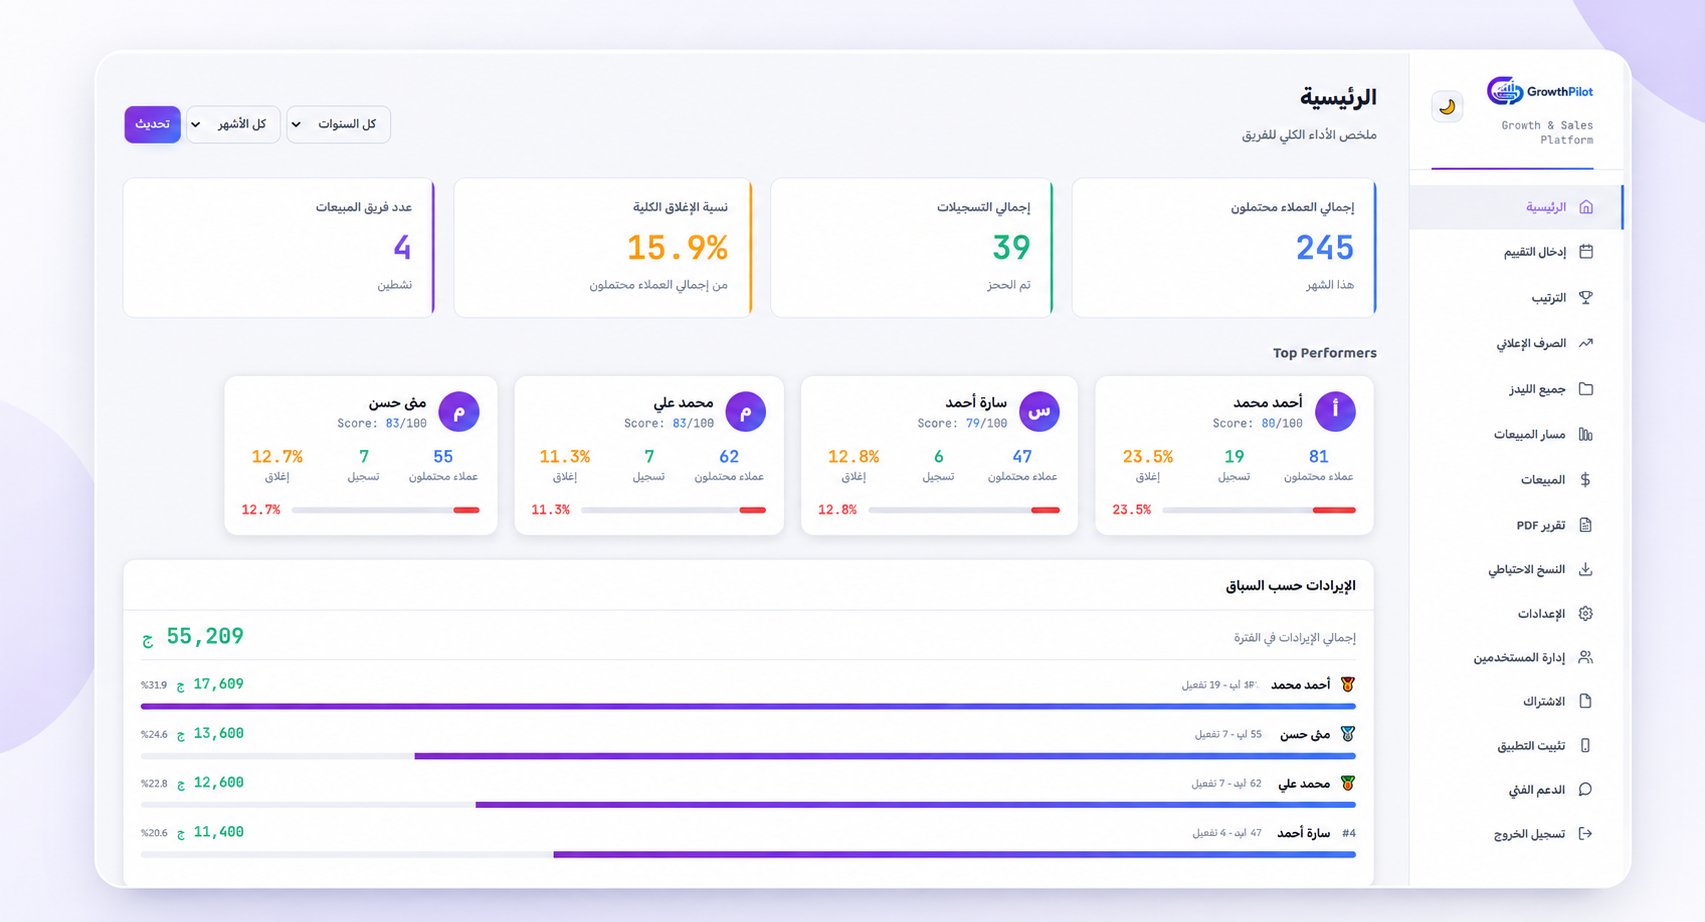Click the gear icon for الإعدادات
The width and height of the screenshot is (1705, 922).
coord(1586,614)
